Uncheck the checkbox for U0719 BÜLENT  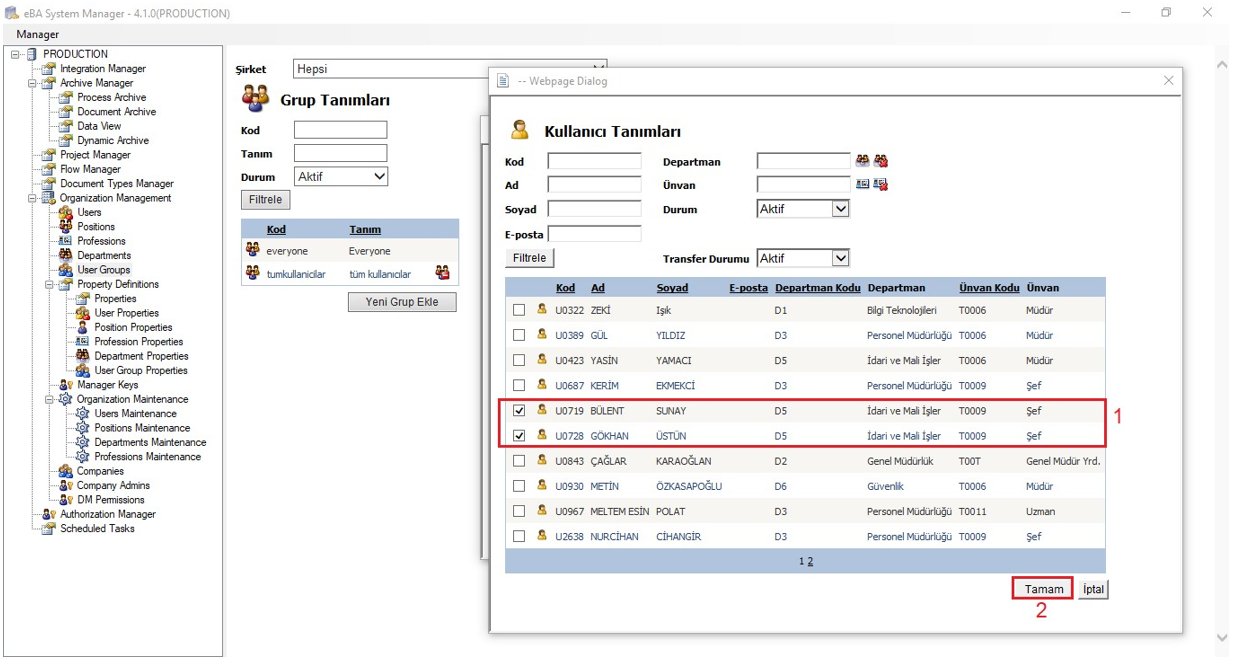point(519,410)
